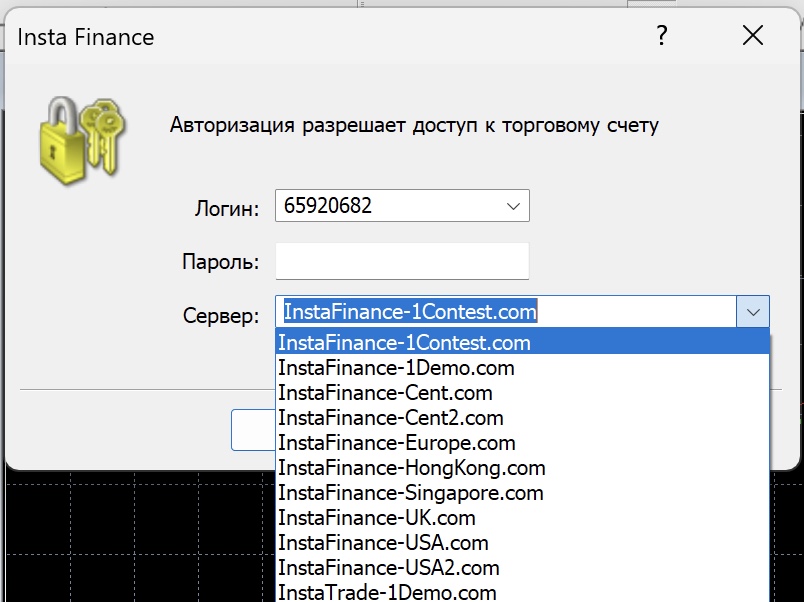Choose InstaFinance-USA.com server
This screenshot has width=804, height=602.
pos(522,543)
